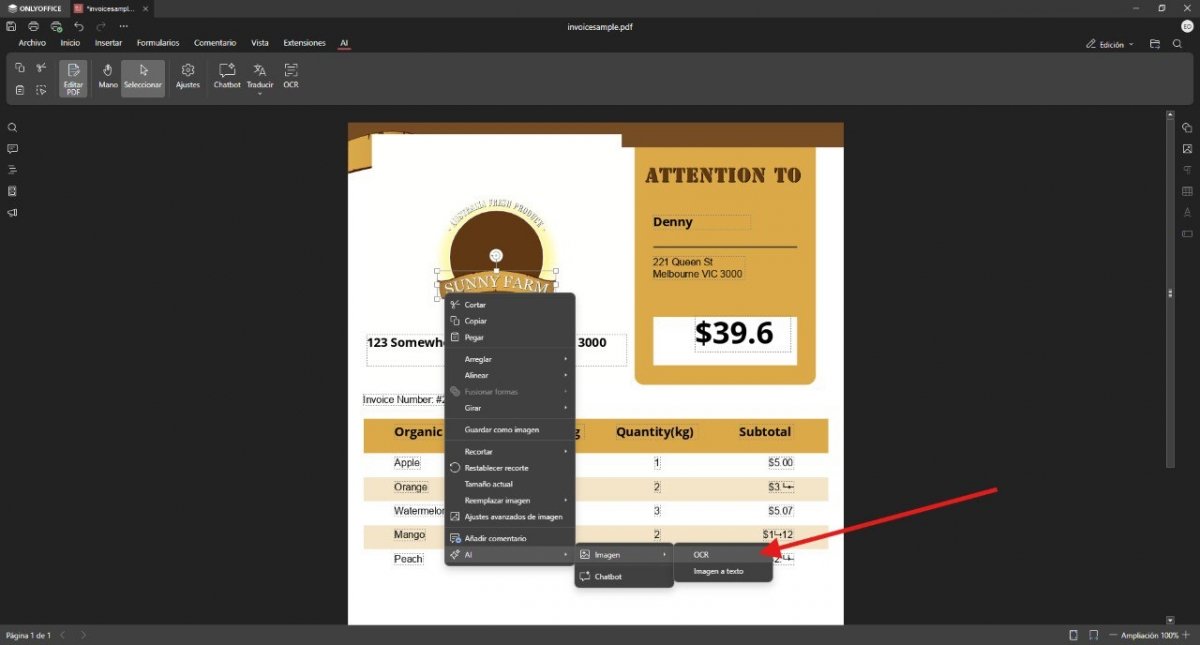Viewport: 1200px width, 645px height.
Task: Open AI Ajustes gear settings
Action: (187, 76)
